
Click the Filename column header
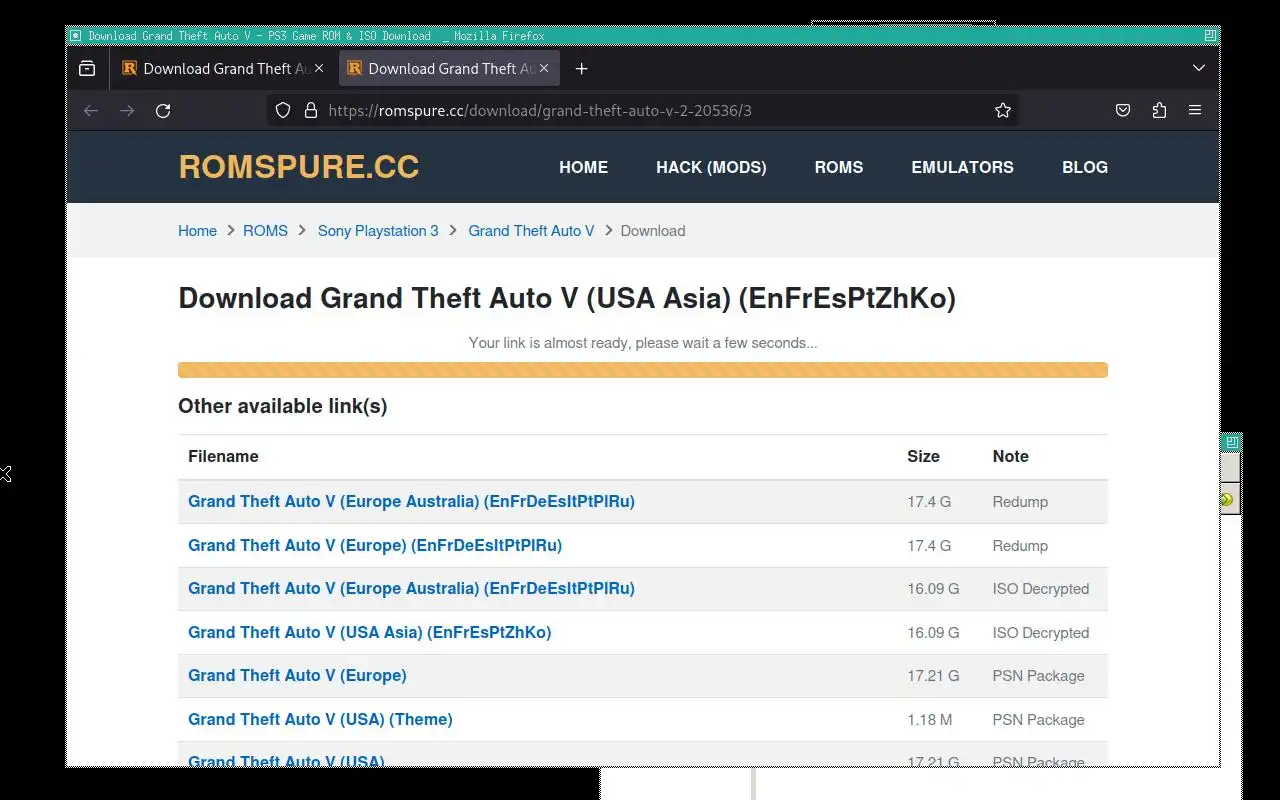pyautogui.click(x=223, y=457)
